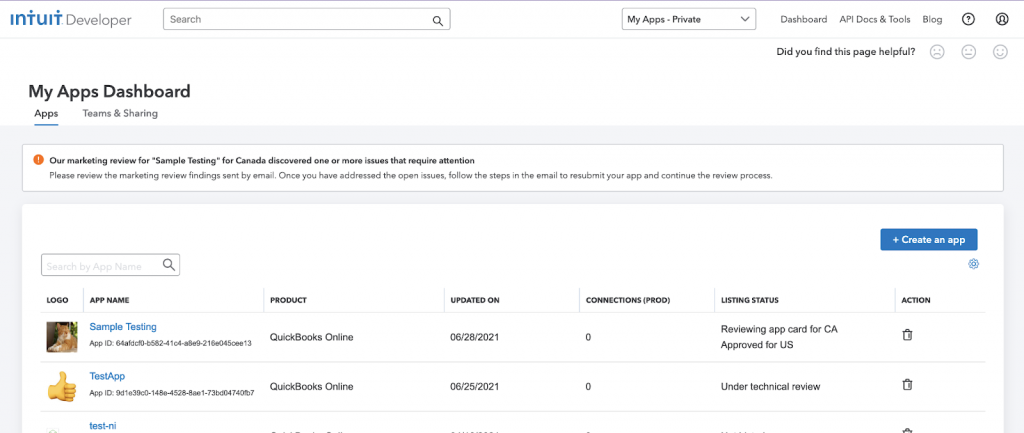Rate page with the neutral face icon
This screenshot has height=433, width=1024.
coord(968,52)
